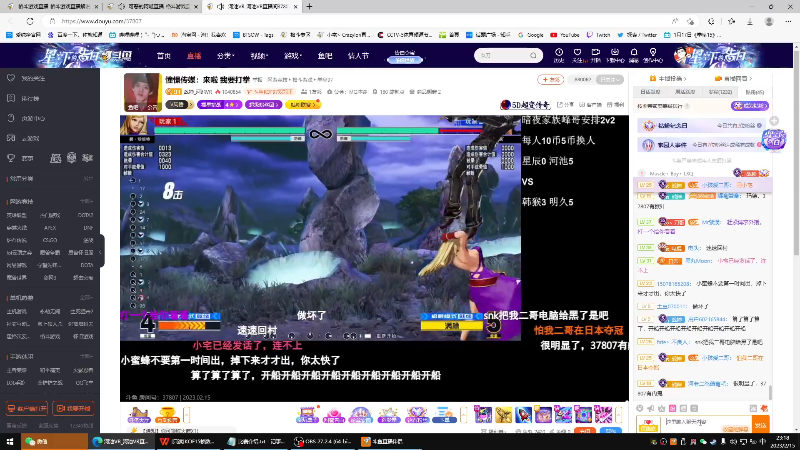800x450 pixels.
Task: Open the 首页 nav item
Action: click(x=164, y=56)
